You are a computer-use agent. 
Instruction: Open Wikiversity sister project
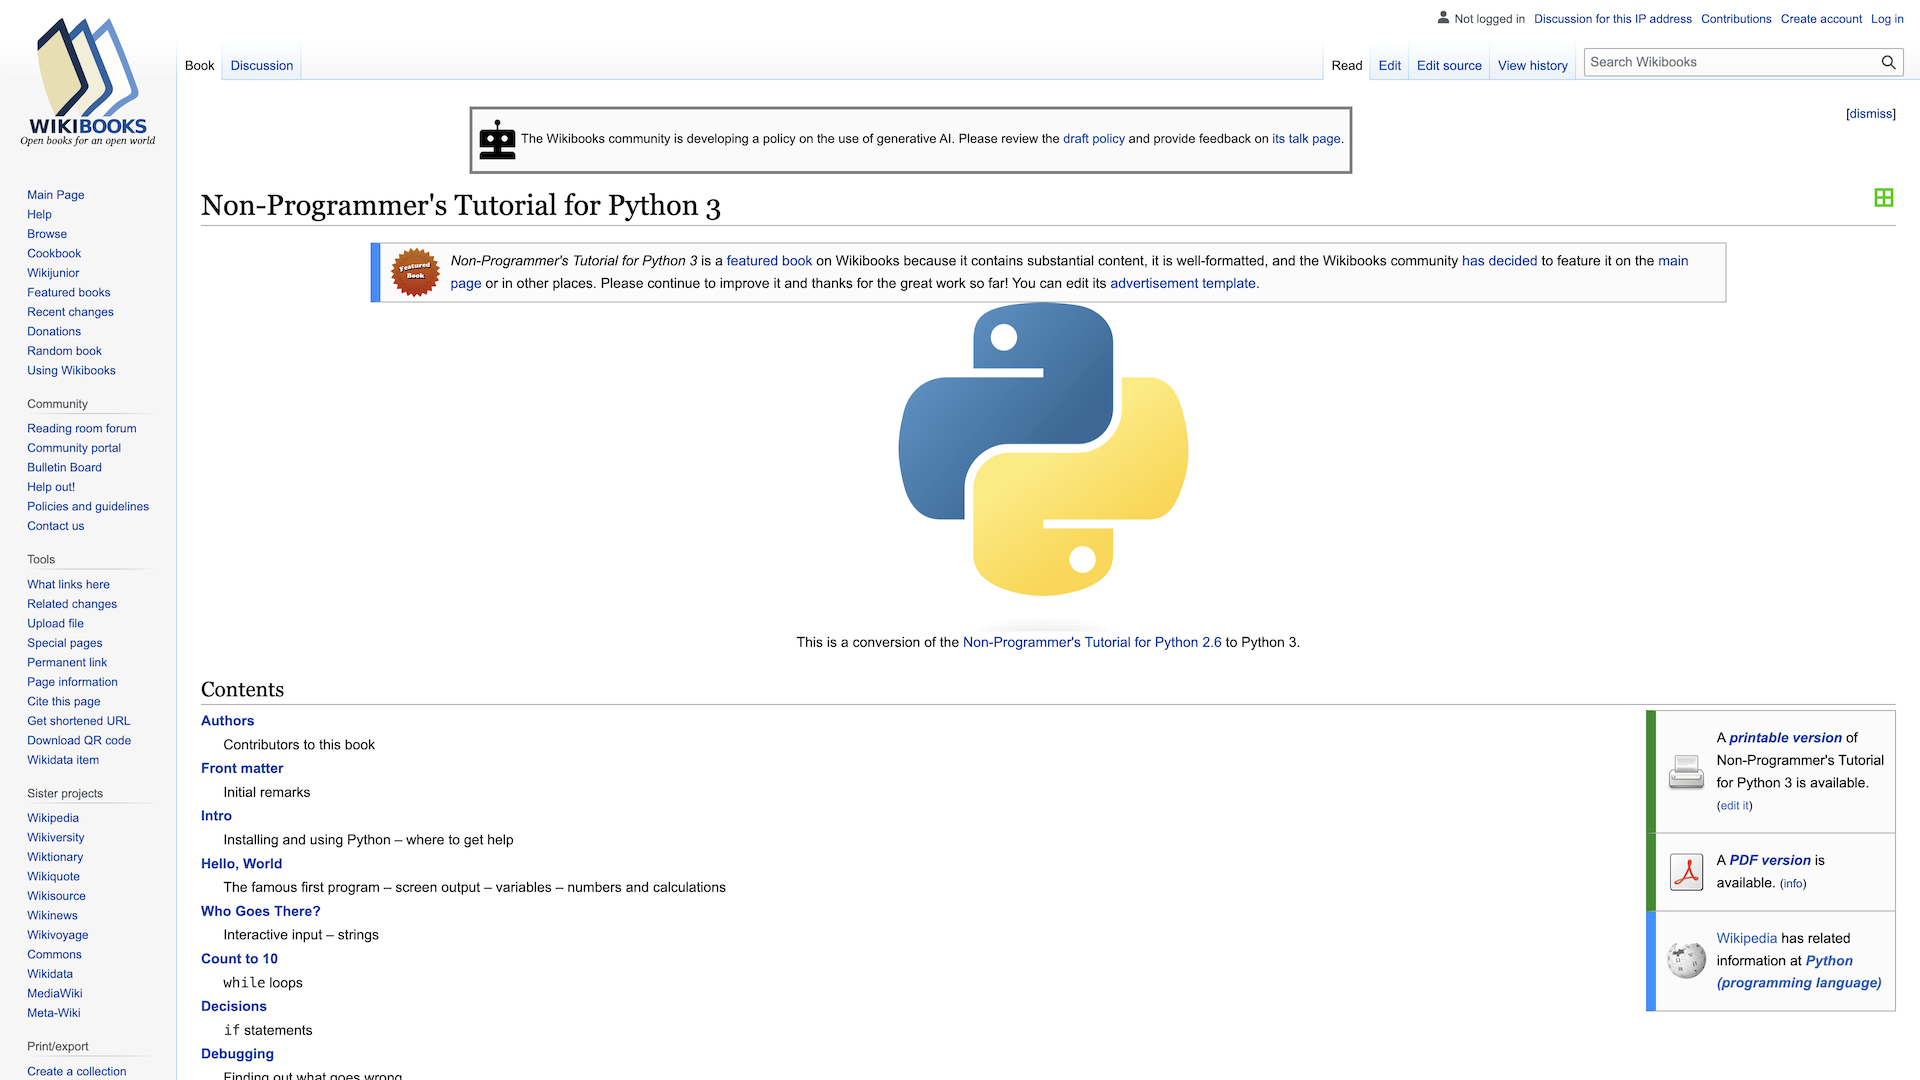coord(56,838)
